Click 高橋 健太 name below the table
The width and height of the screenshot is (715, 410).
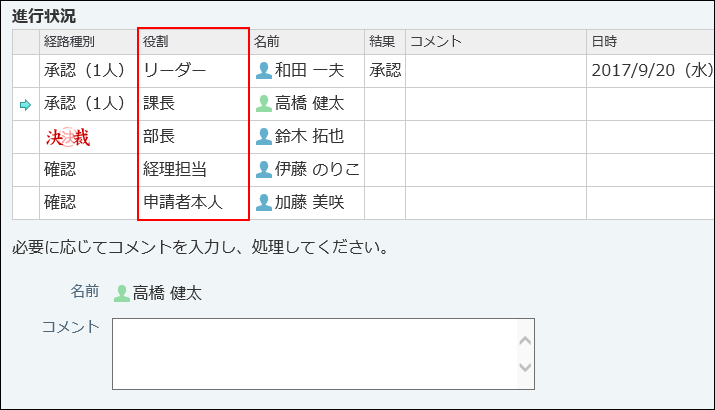pyautogui.click(x=167, y=294)
